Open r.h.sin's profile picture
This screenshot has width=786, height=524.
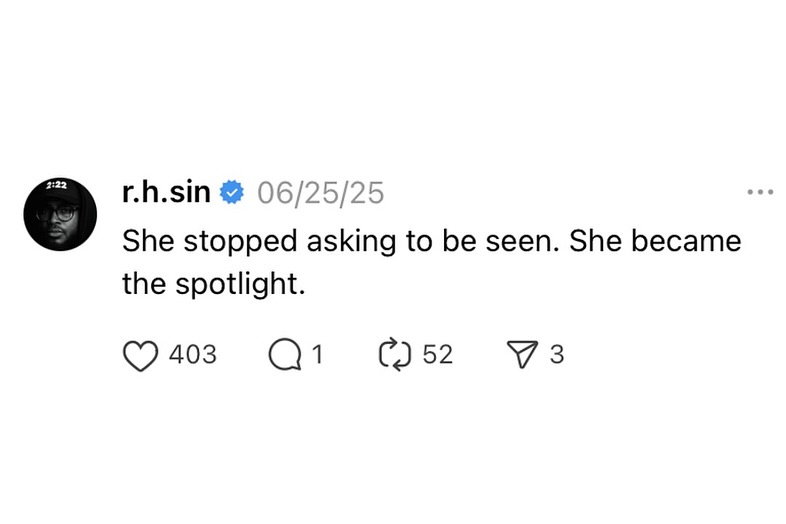(60, 216)
